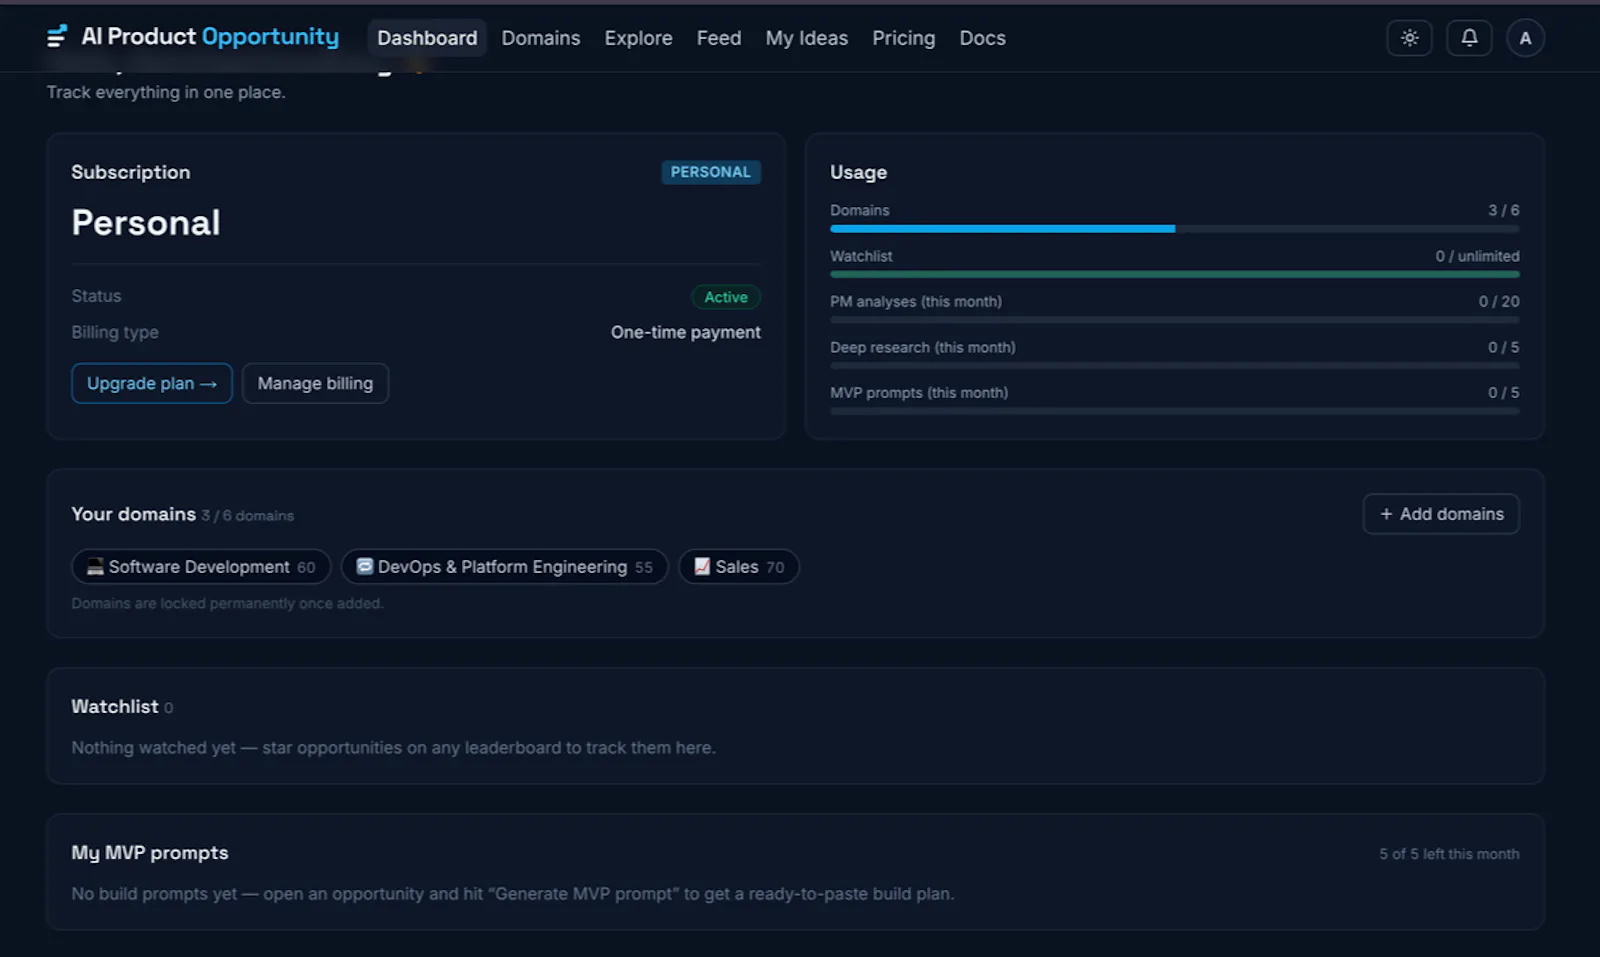Click the 'Subscription' card heading
This screenshot has width=1600, height=957.
pyautogui.click(x=131, y=172)
